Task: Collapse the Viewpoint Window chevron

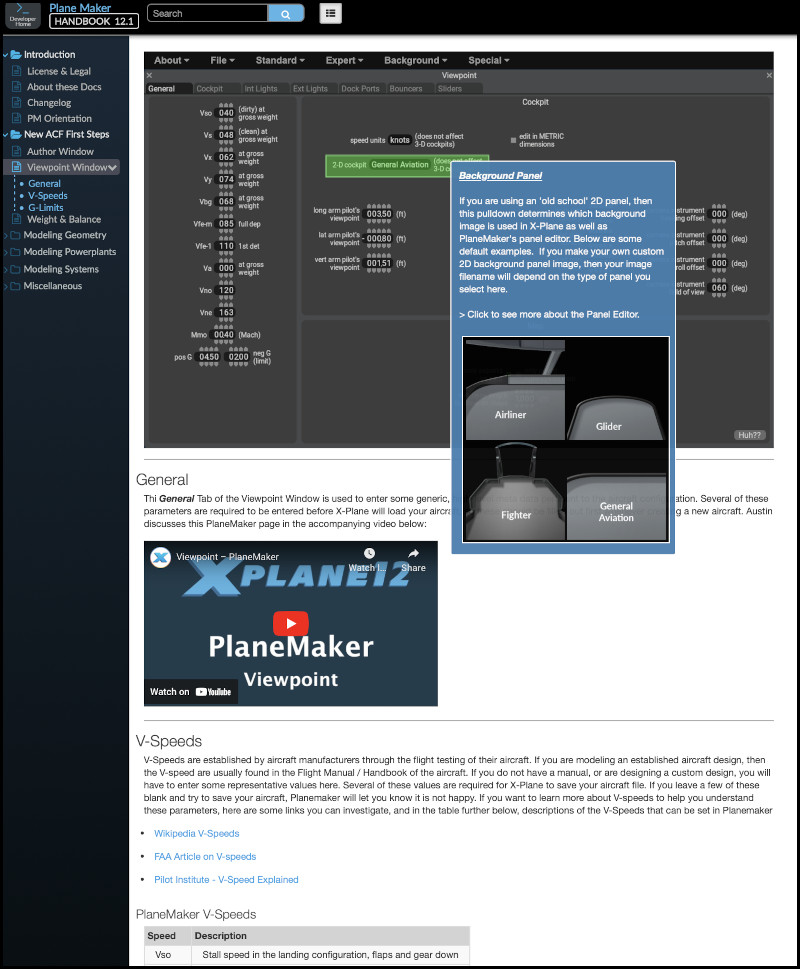Action: [113, 168]
